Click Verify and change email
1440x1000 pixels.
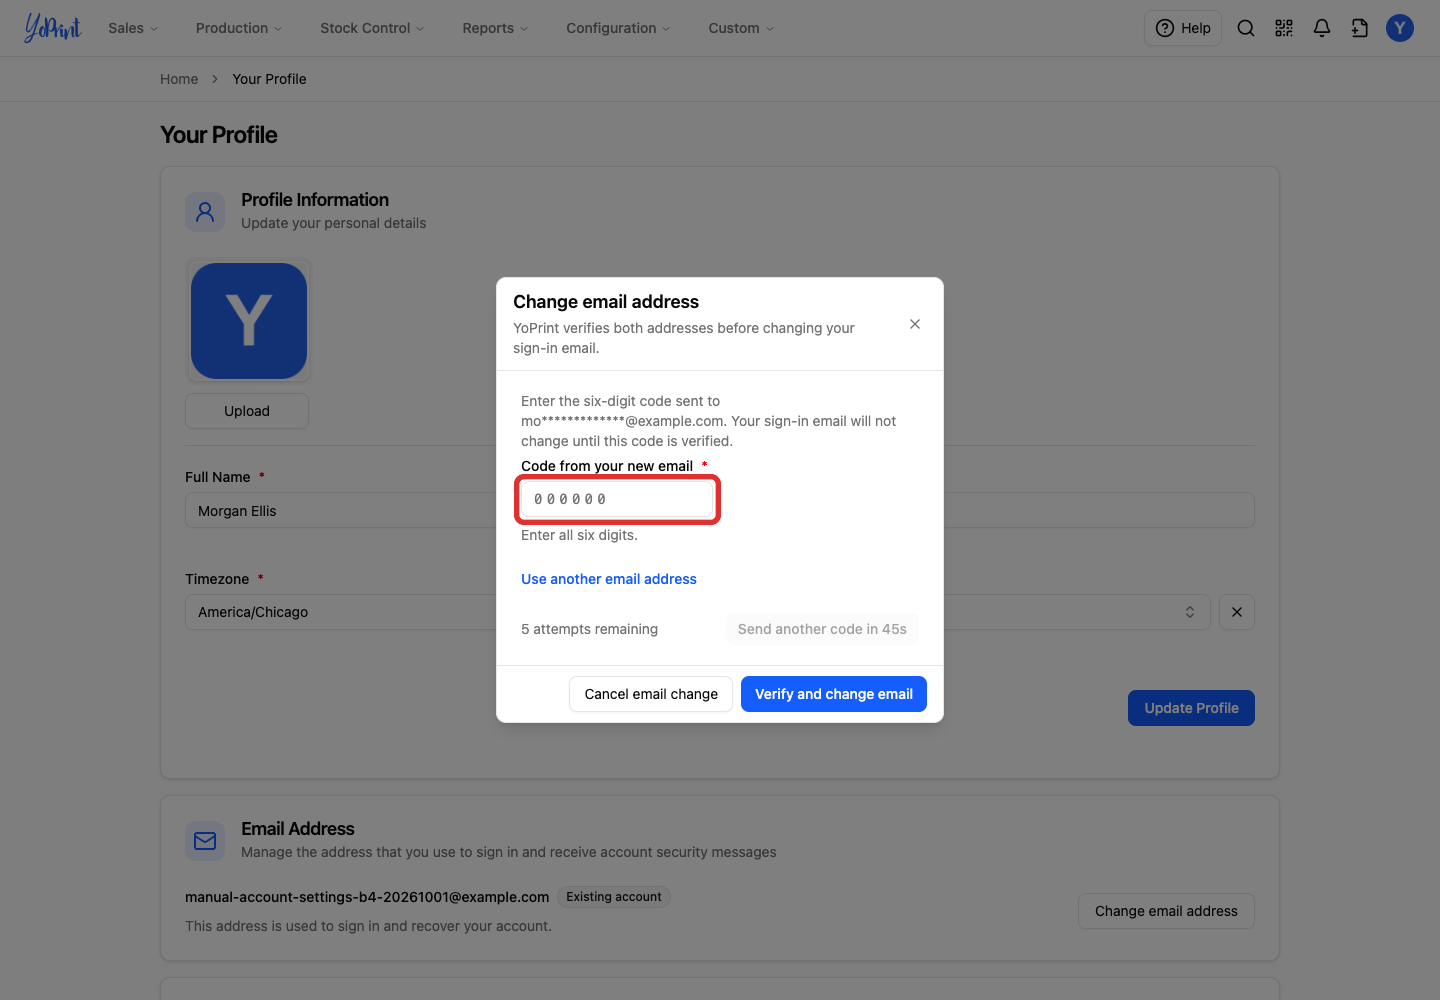[x=834, y=694]
